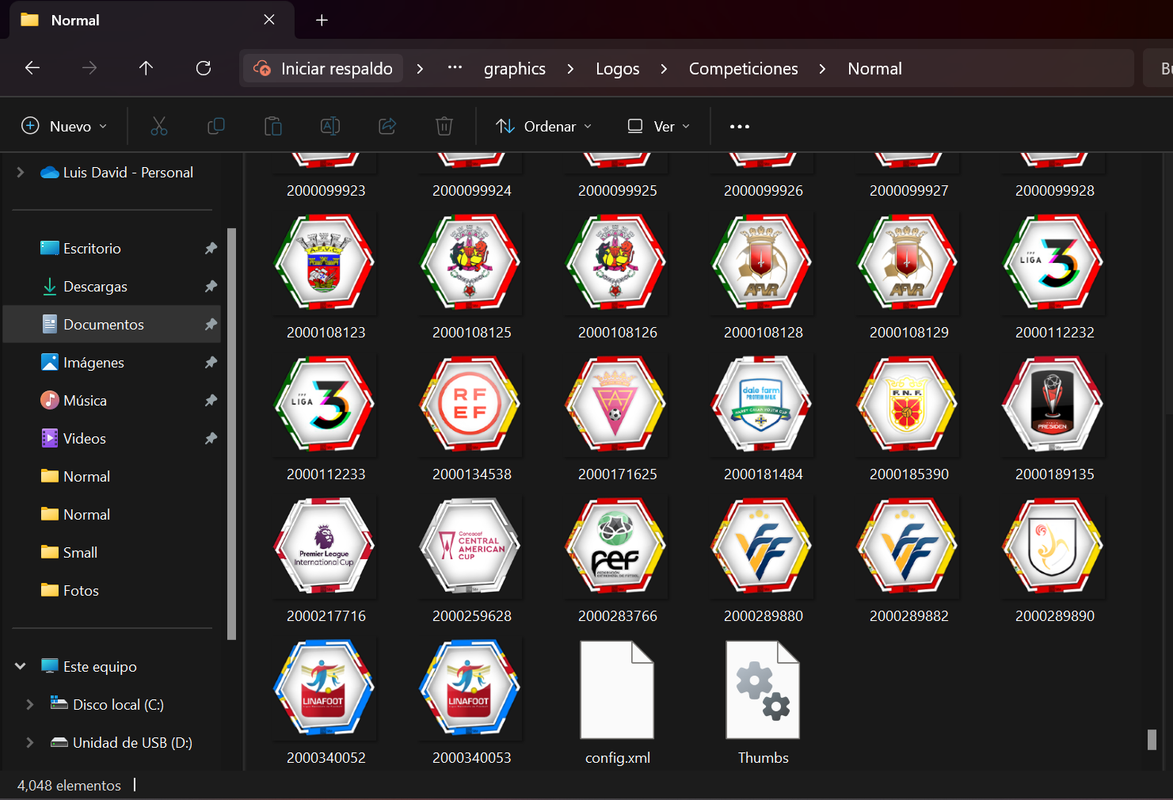Click the Paste clipboard icon
Screen dimensions: 1173x800
(273, 126)
